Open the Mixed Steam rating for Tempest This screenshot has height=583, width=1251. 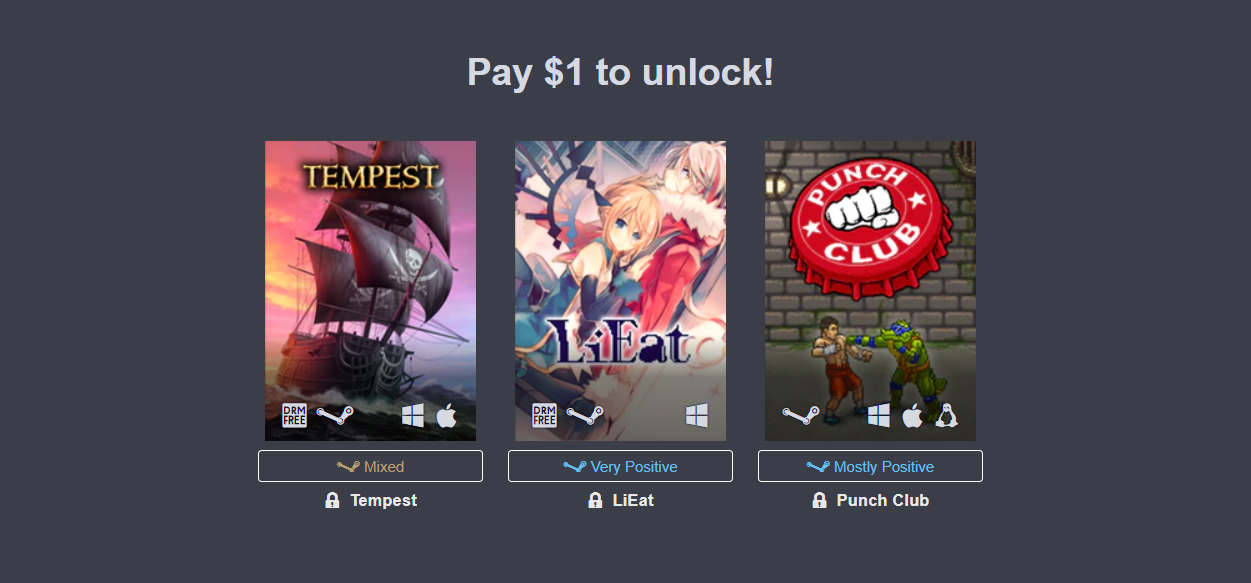click(x=370, y=466)
